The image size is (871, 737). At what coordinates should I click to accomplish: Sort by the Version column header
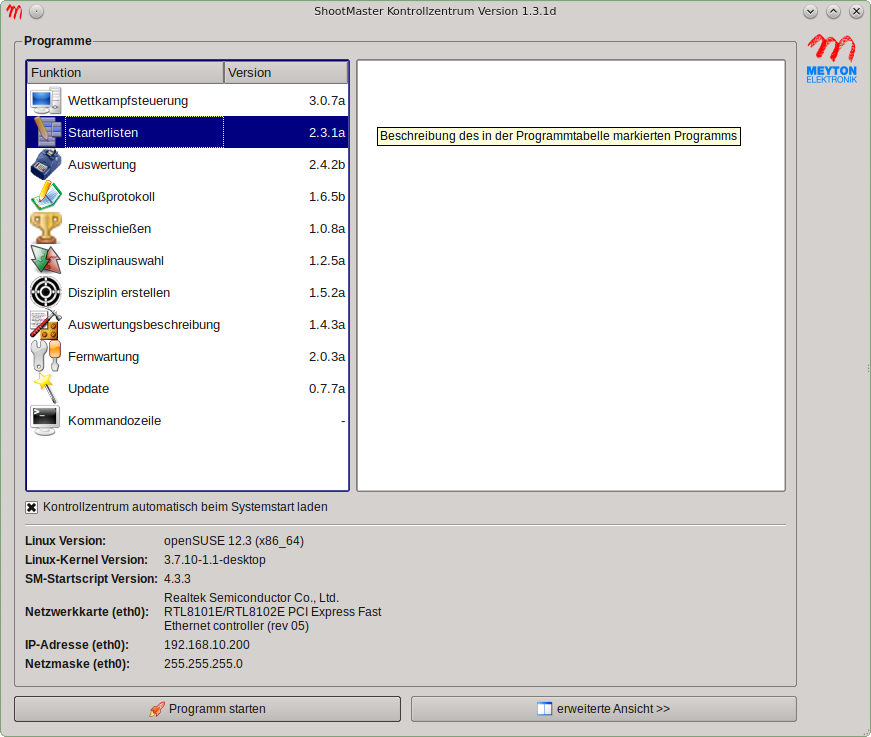(x=285, y=73)
